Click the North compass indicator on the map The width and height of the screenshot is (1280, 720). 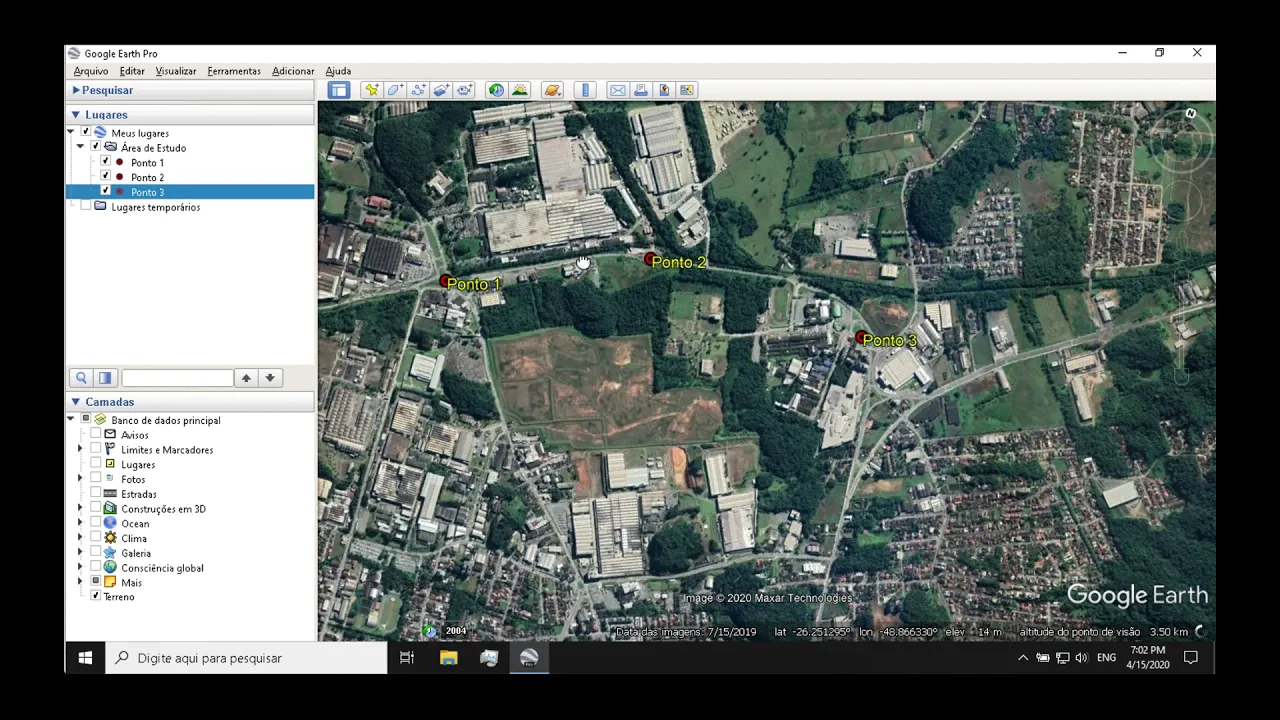pos(1190,114)
